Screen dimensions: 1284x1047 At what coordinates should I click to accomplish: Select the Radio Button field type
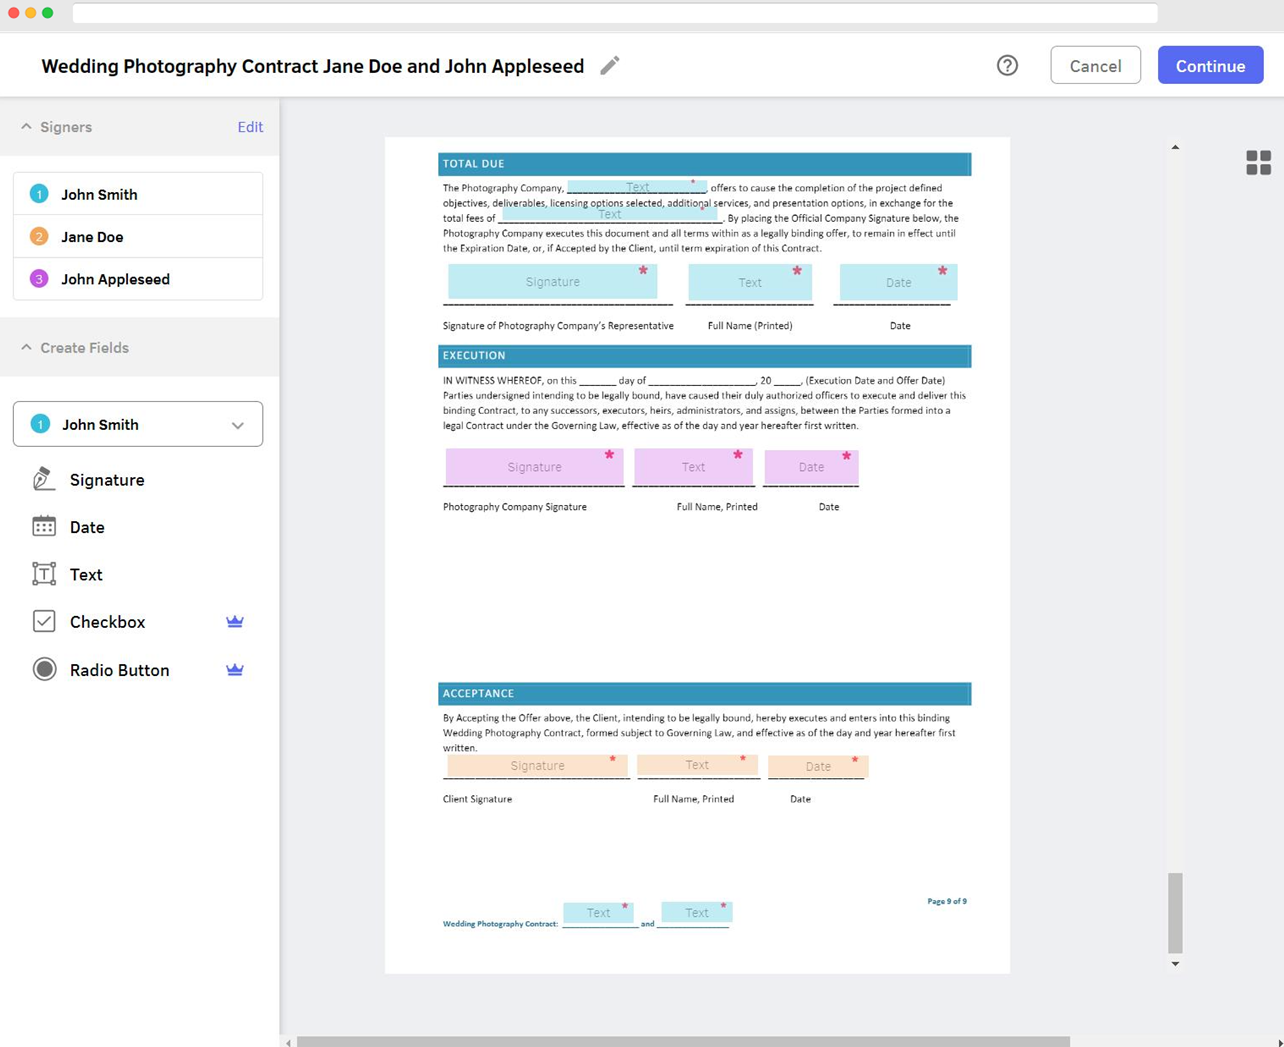[119, 670]
